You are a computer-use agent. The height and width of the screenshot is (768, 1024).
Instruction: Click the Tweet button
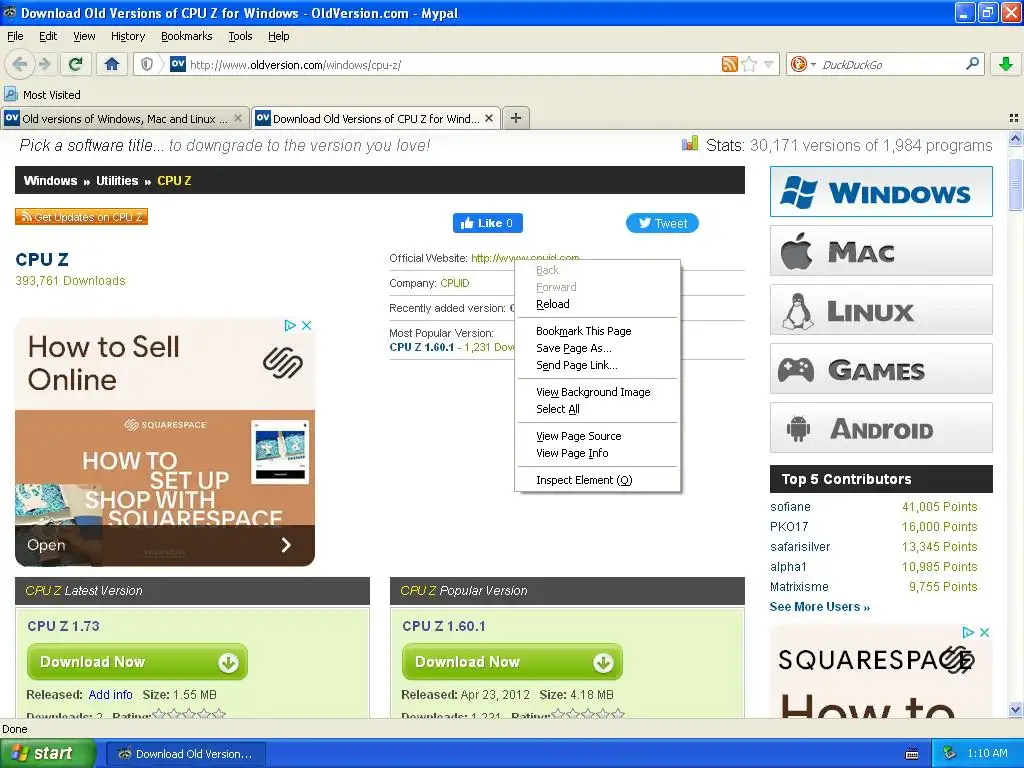[662, 223]
